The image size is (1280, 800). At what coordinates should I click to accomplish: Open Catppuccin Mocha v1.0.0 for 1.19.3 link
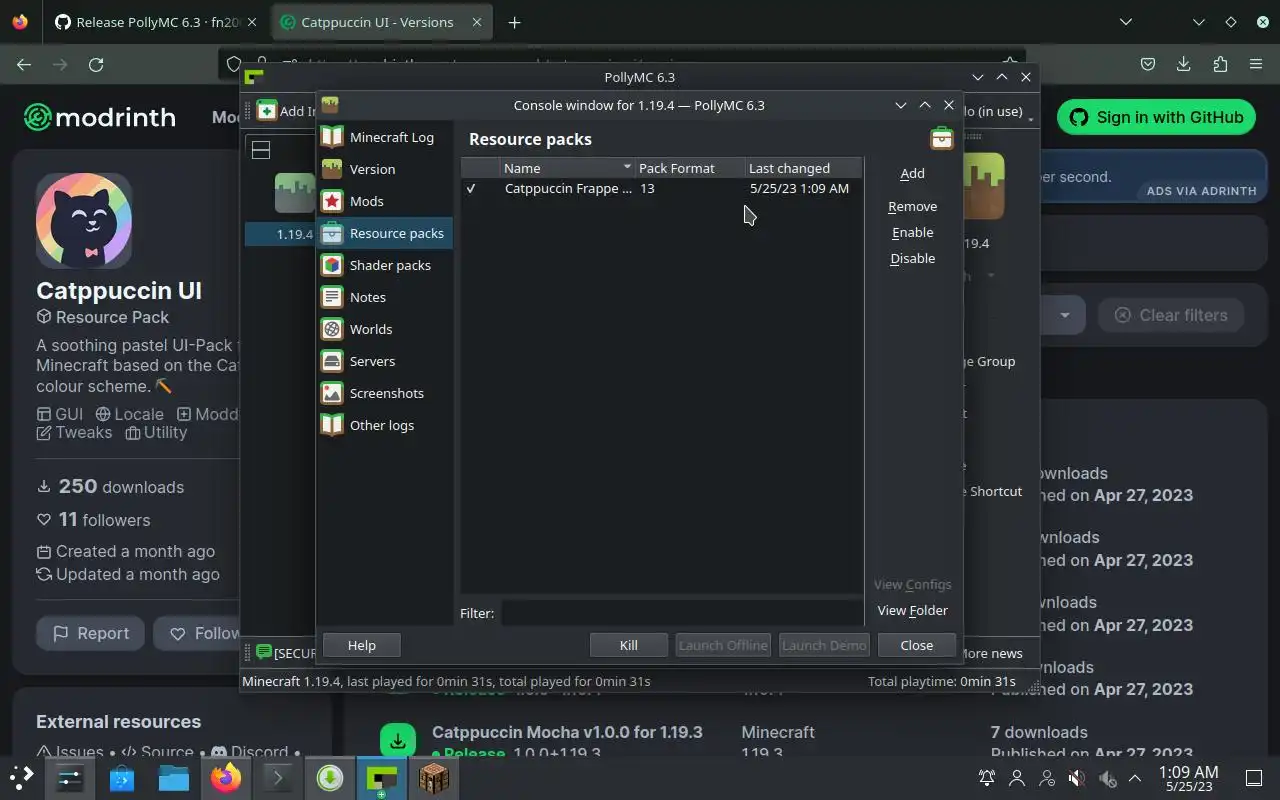[567, 732]
